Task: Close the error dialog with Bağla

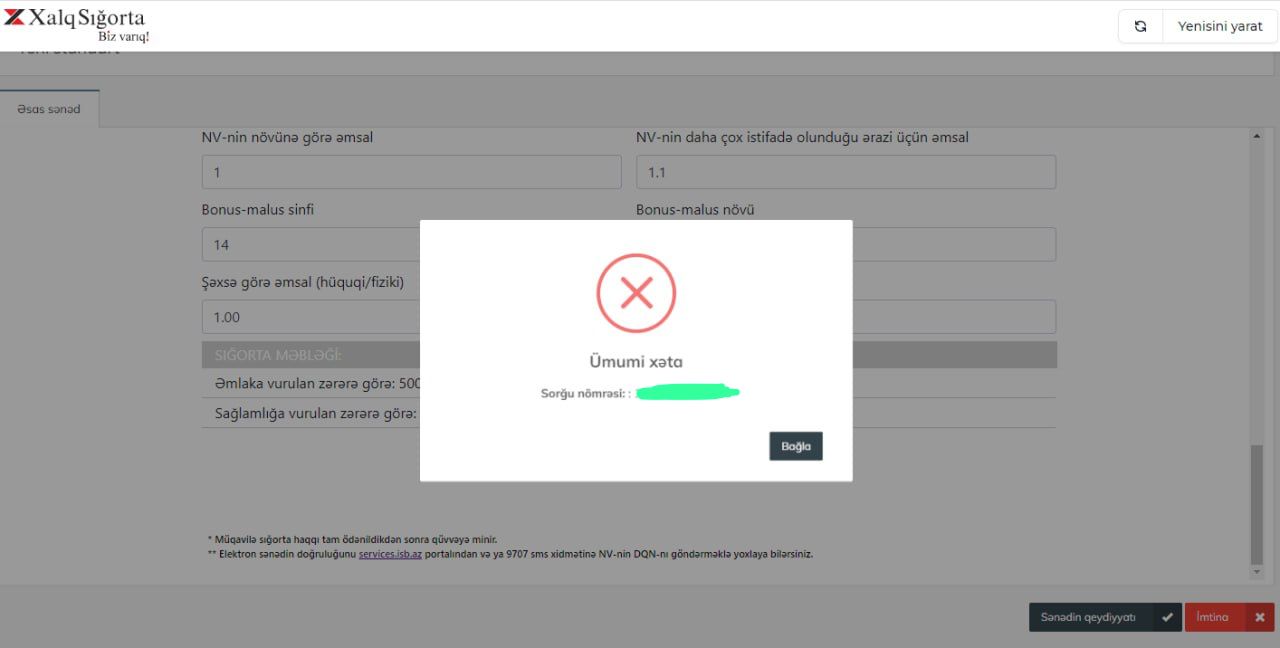Action: tap(795, 446)
